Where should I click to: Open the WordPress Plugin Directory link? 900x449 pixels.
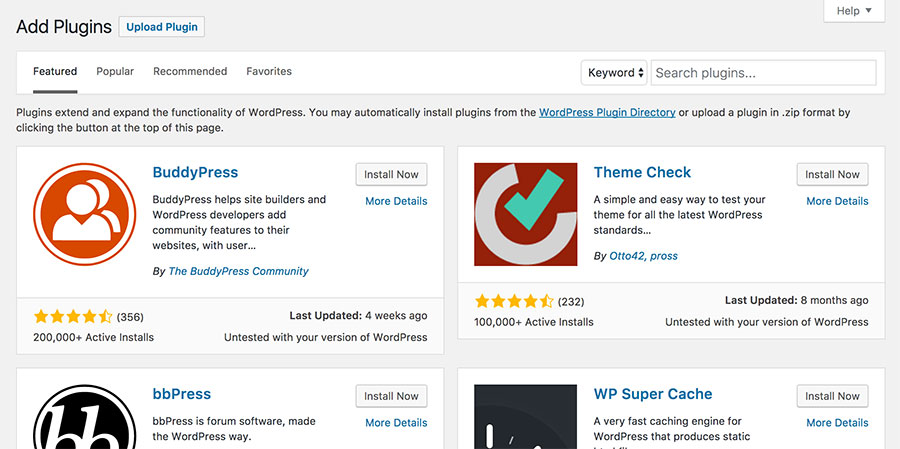coord(607,113)
